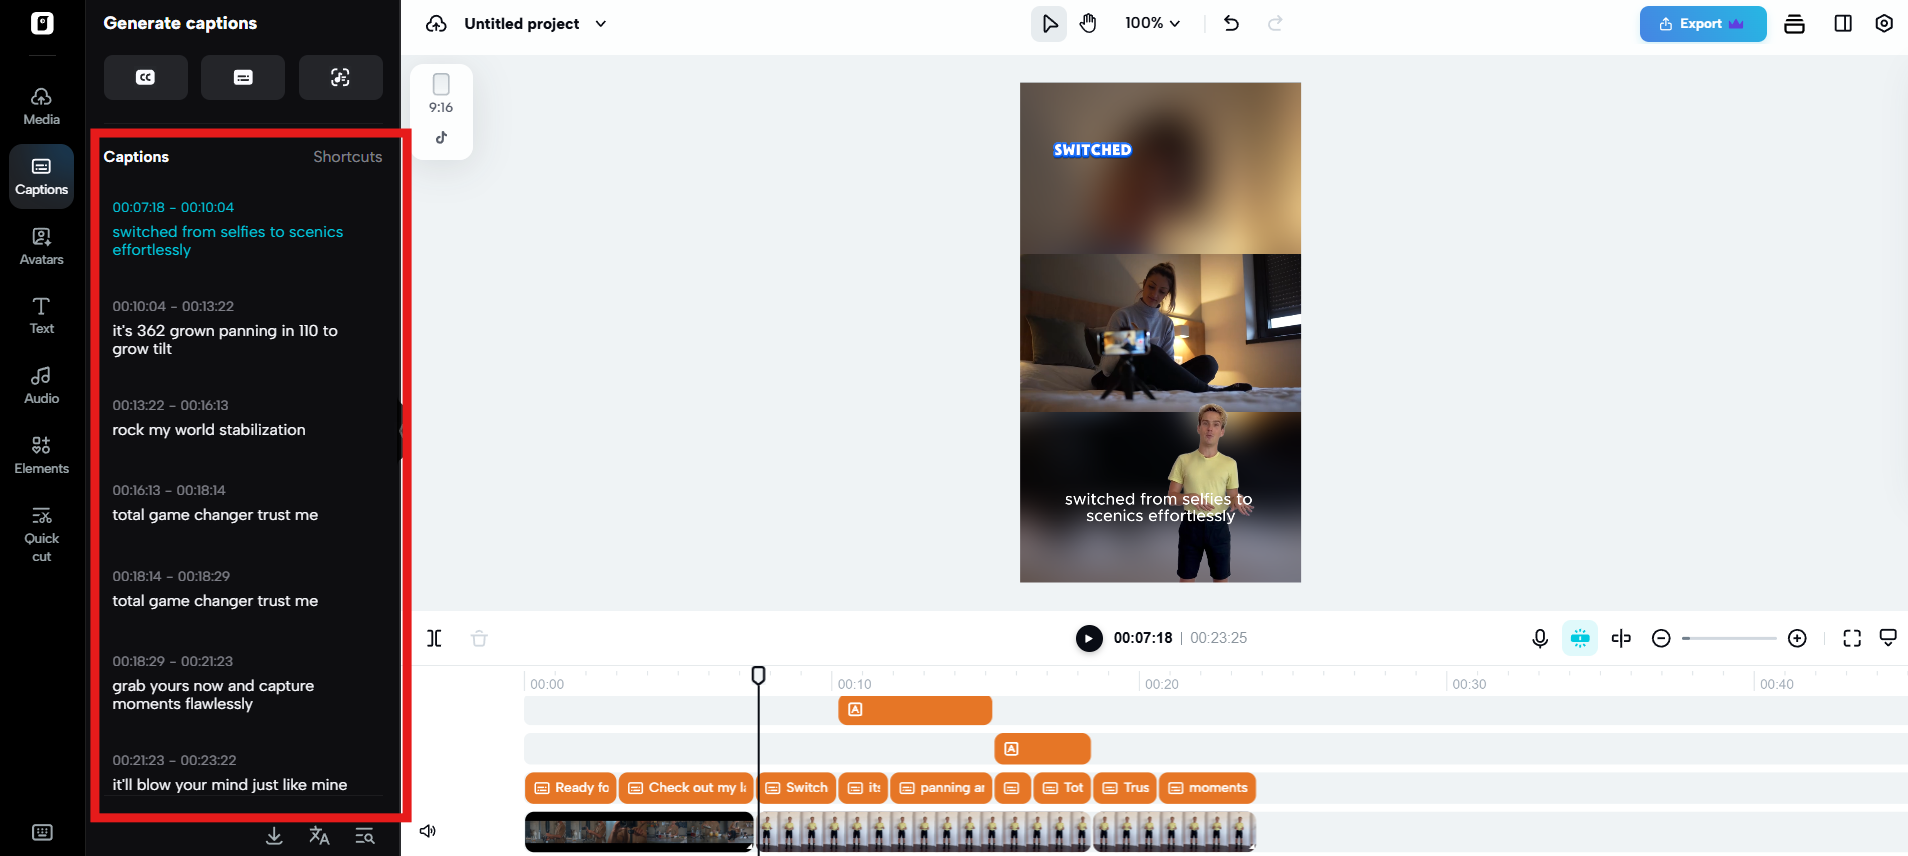Viewport: 1908px width, 856px height.
Task: Open find and replace captions icon
Action: (365, 836)
